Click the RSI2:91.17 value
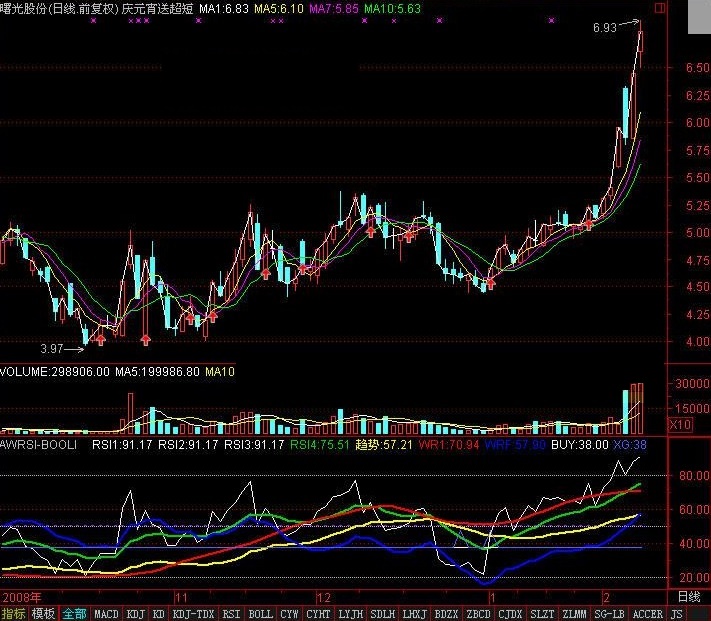The width and height of the screenshot is (711, 621). [188, 445]
